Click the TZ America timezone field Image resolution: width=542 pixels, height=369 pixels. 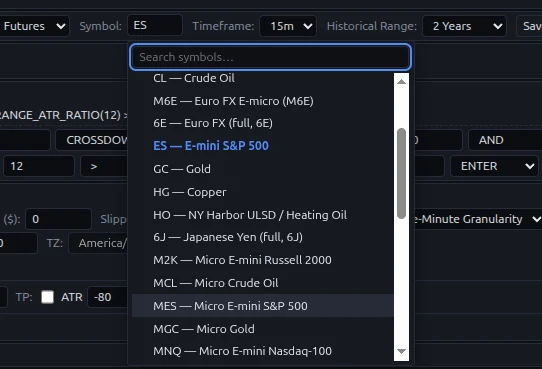(98, 243)
